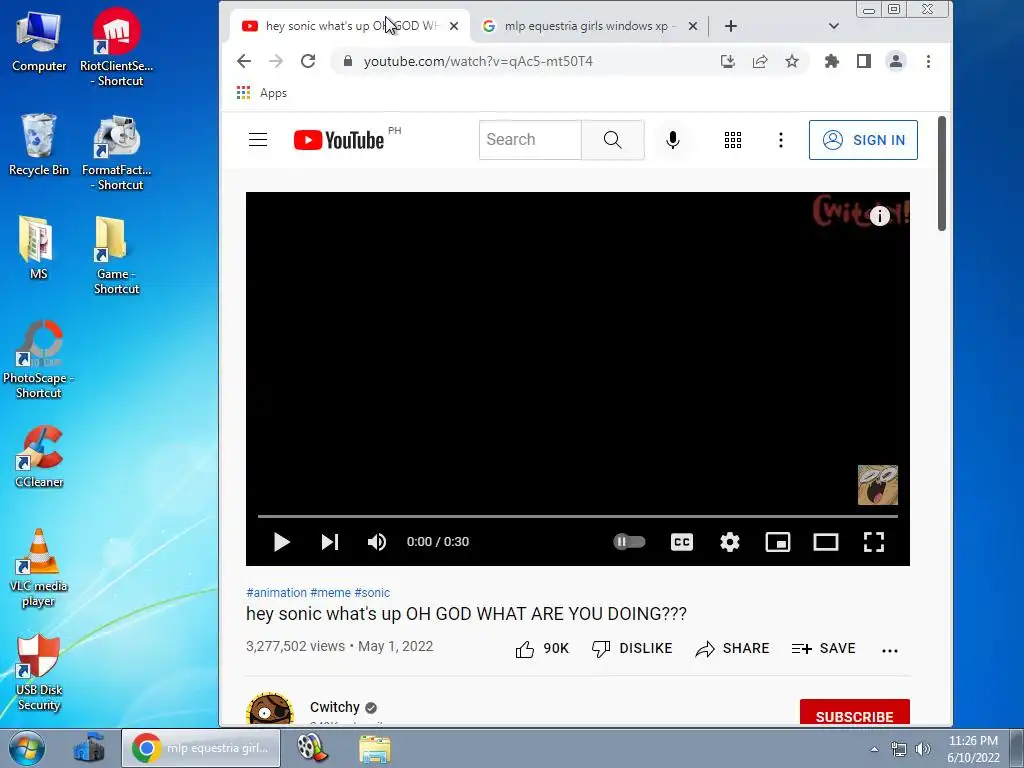Go forward in Chrome
The width and height of the screenshot is (1024, 768).
[276, 61]
